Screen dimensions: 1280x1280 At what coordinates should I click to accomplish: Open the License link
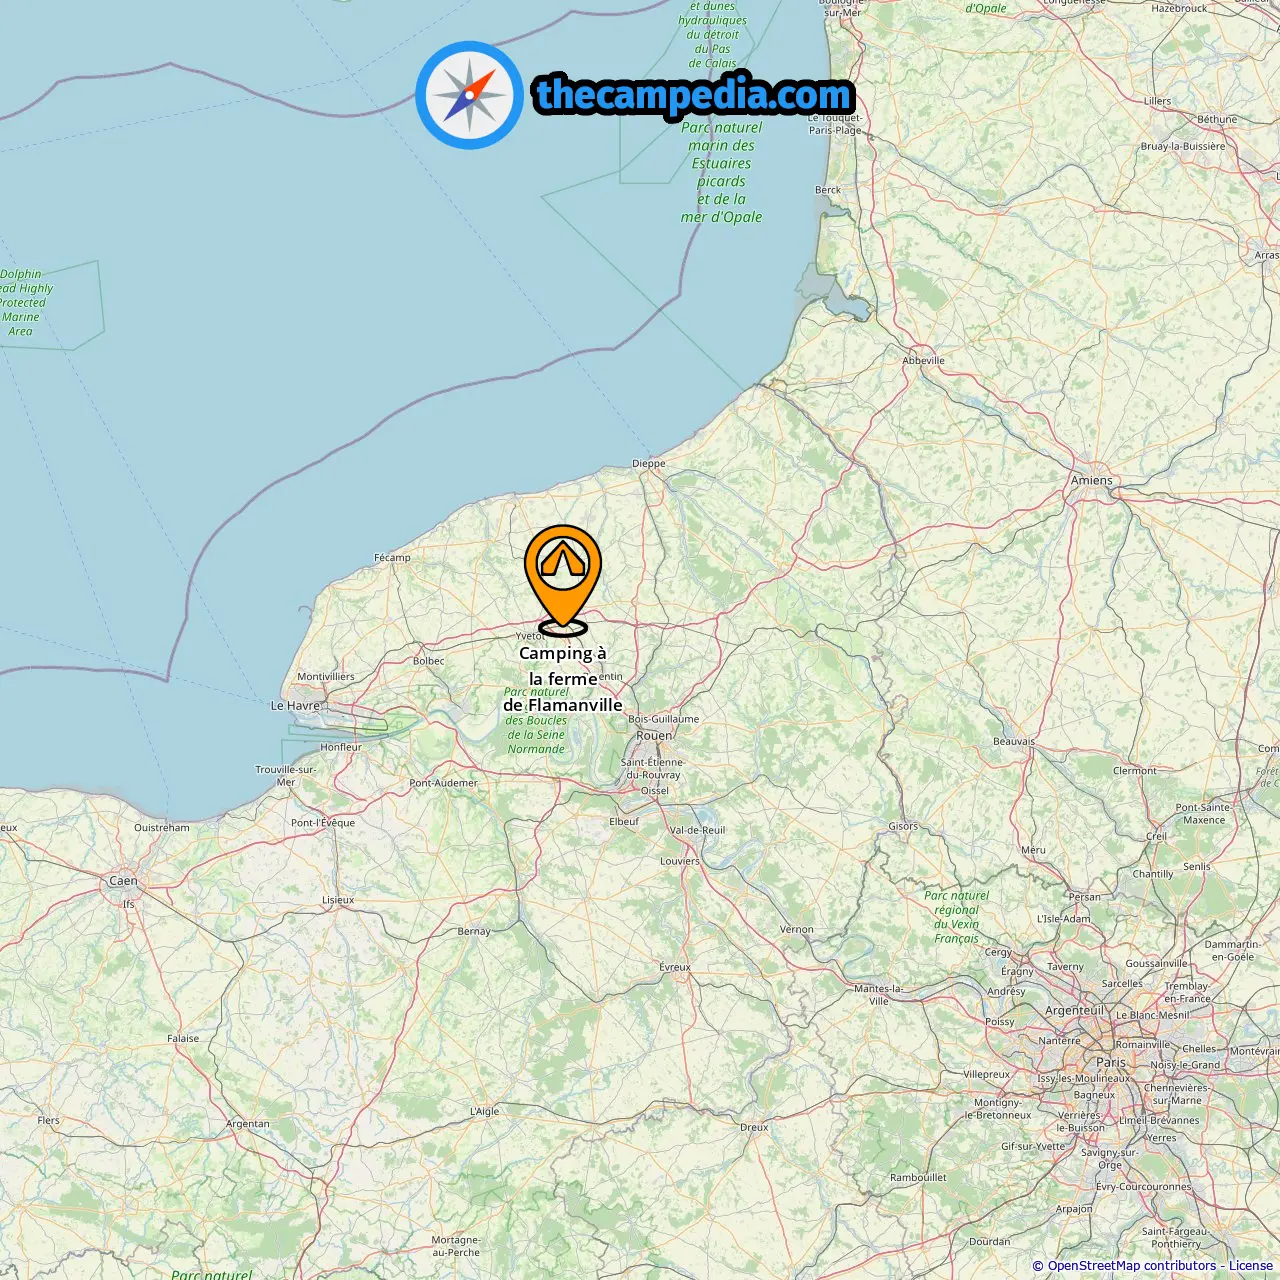(x=1251, y=1266)
